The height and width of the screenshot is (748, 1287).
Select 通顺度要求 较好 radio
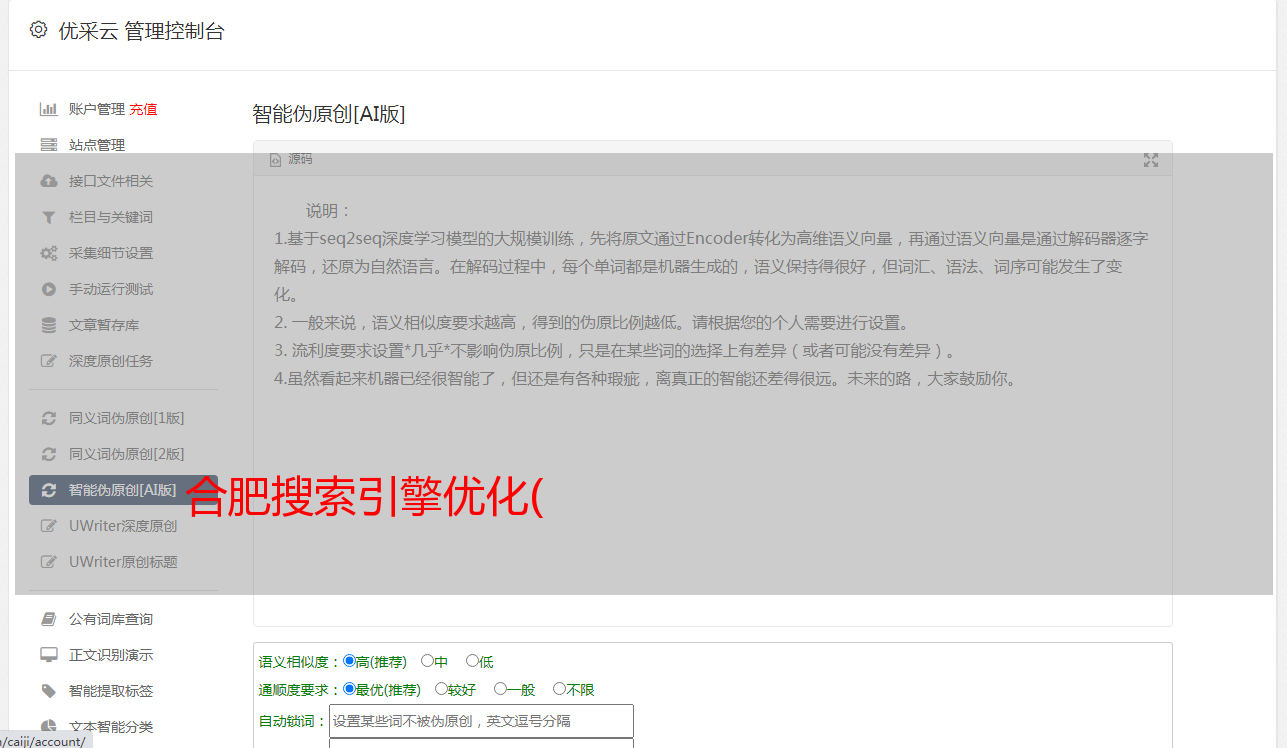coord(441,689)
